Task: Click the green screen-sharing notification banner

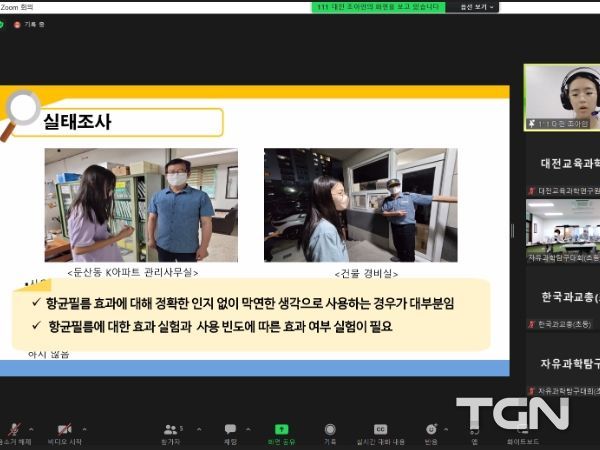Action: coord(378,7)
